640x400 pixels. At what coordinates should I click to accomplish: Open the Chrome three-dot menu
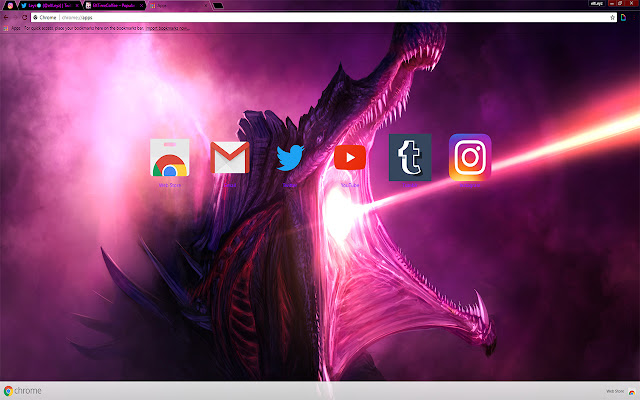634,18
